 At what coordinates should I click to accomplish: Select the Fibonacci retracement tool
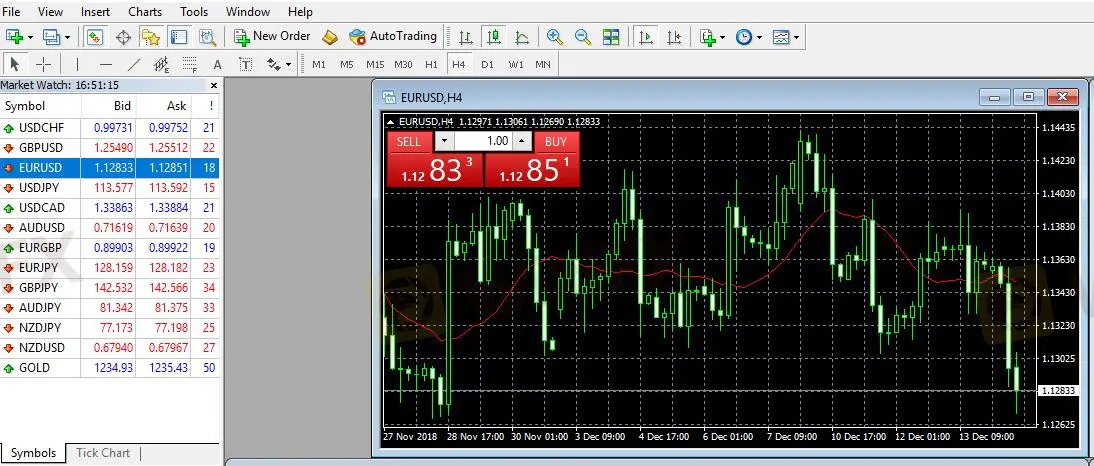click(189, 64)
